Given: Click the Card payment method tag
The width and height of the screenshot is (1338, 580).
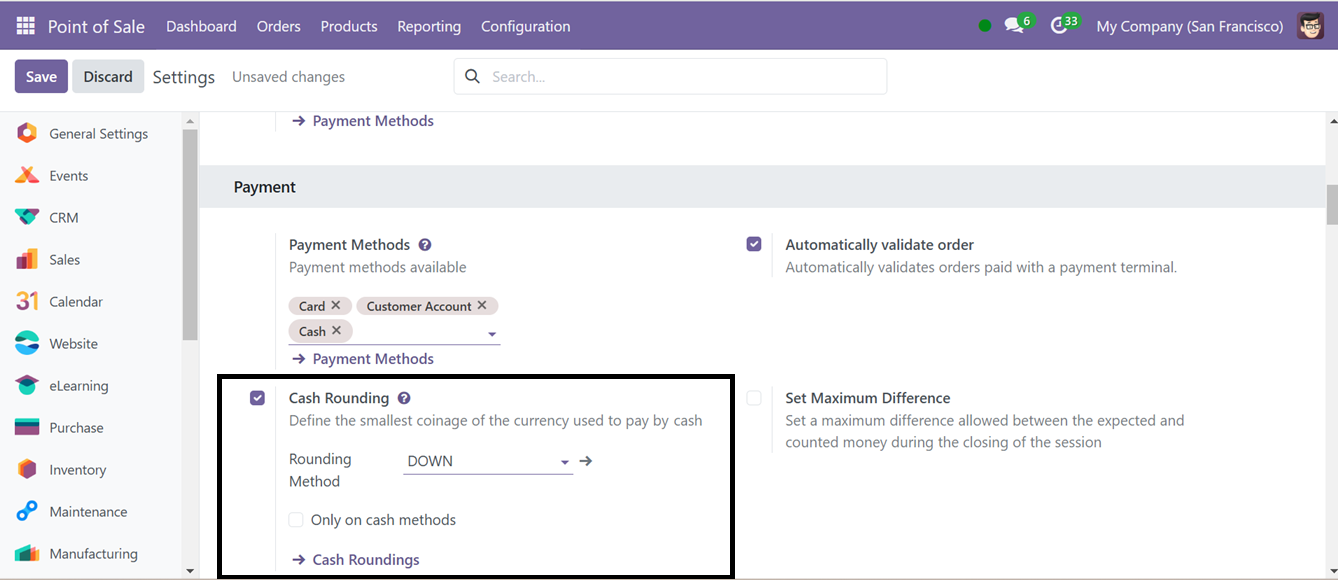Looking at the screenshot, I should [x=312, y=306].
